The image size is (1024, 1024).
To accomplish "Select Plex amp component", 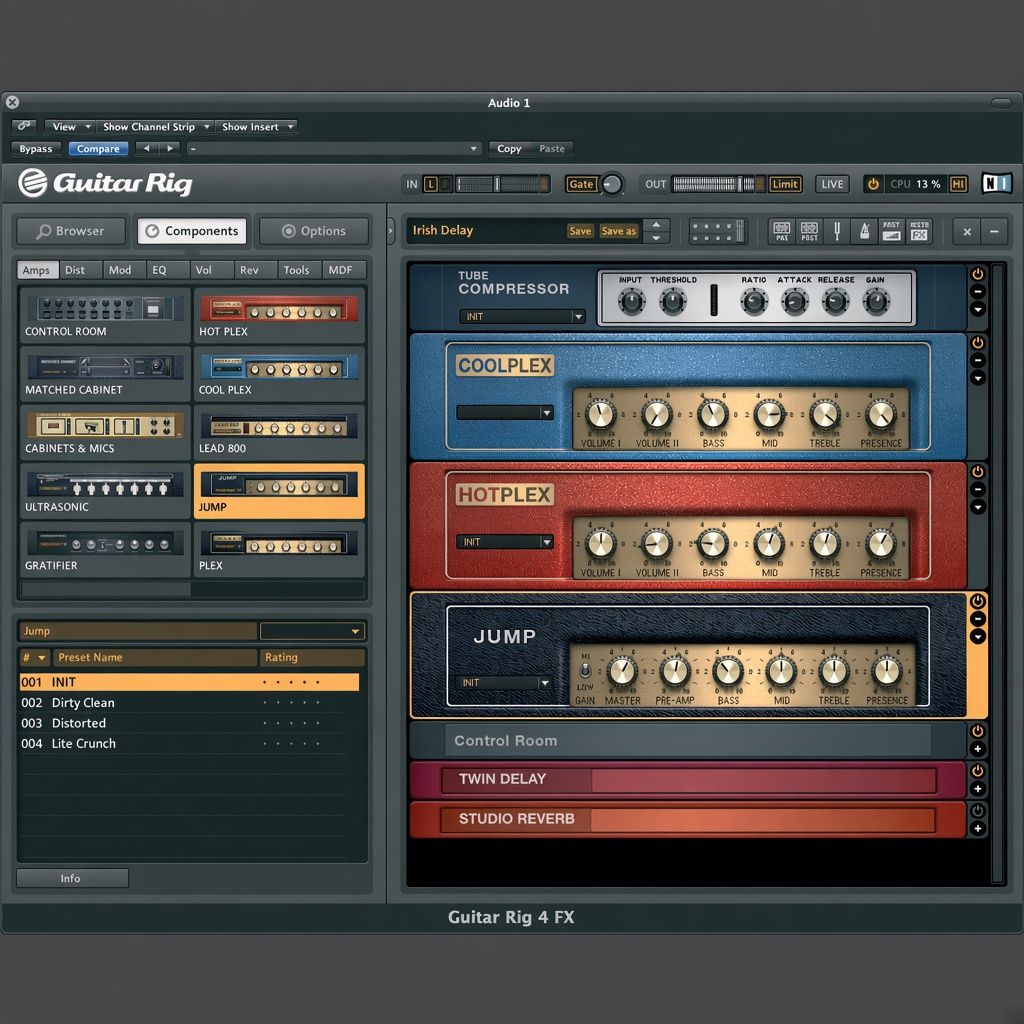I will click(x=279, y=549).
